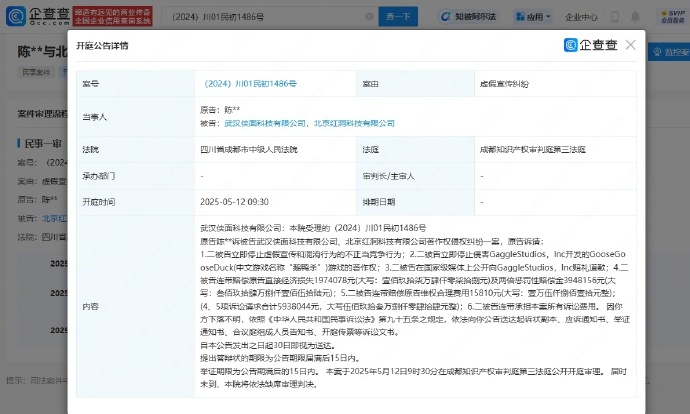Open the 武汉侠面科技有限公司 defendant link

pos(264,123)
